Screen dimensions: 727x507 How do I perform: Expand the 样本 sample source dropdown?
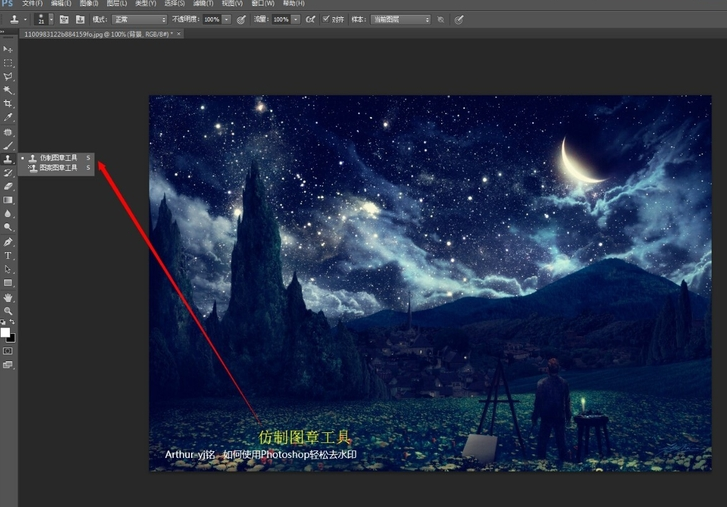point(400,19)
